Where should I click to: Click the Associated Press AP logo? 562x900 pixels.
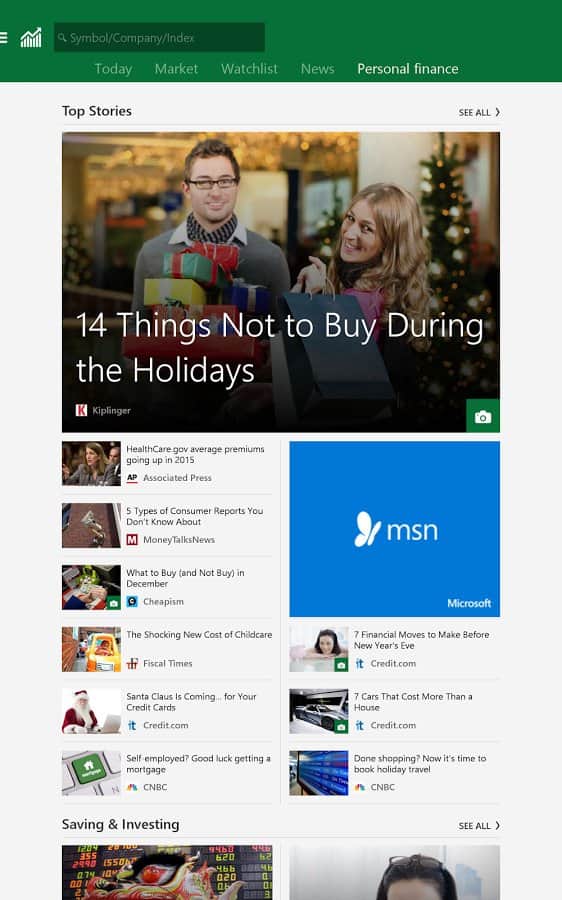tap(132, 478)
